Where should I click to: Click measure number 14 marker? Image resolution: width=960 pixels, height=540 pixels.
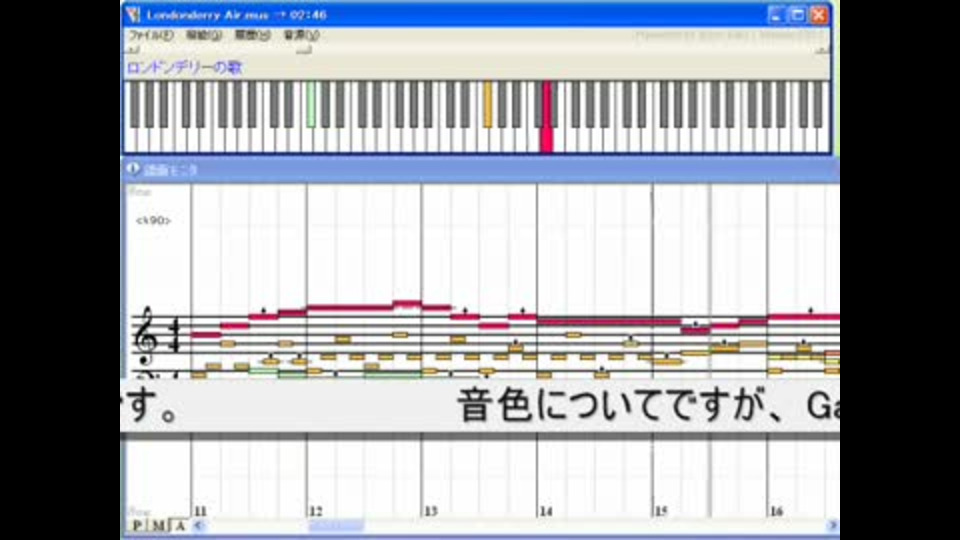click(546, 511)
